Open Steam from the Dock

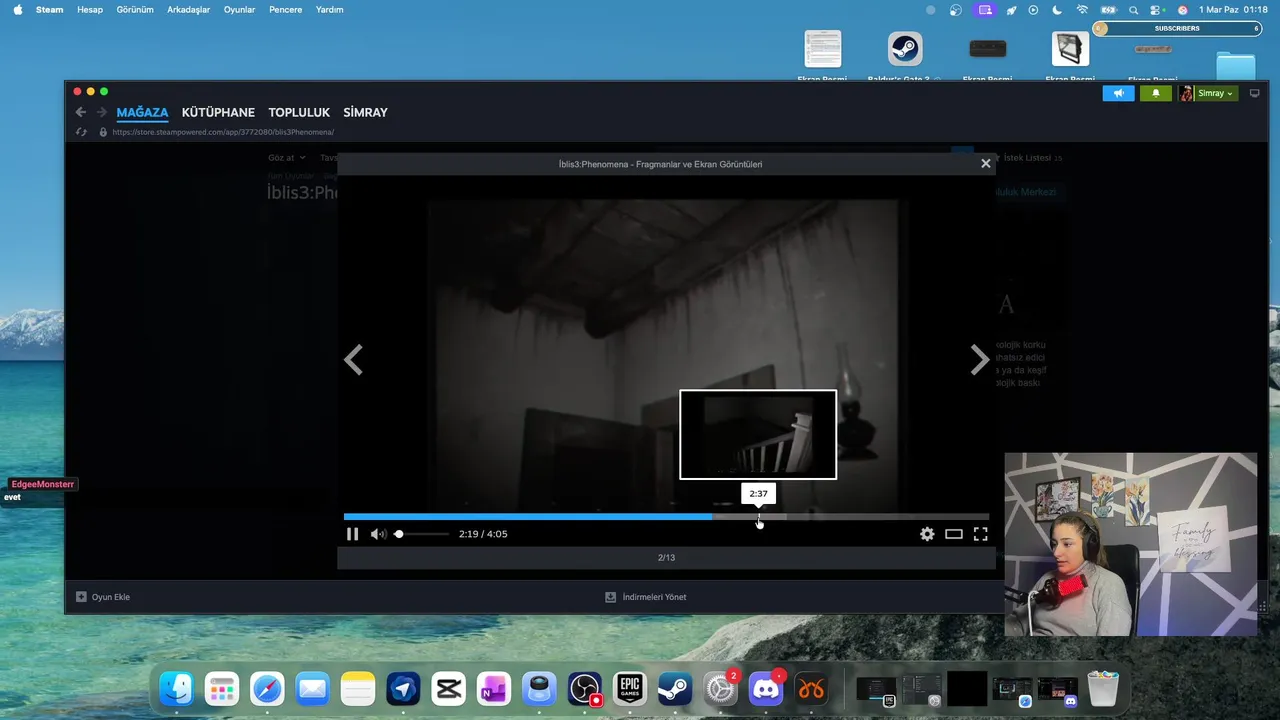point(675,689)
